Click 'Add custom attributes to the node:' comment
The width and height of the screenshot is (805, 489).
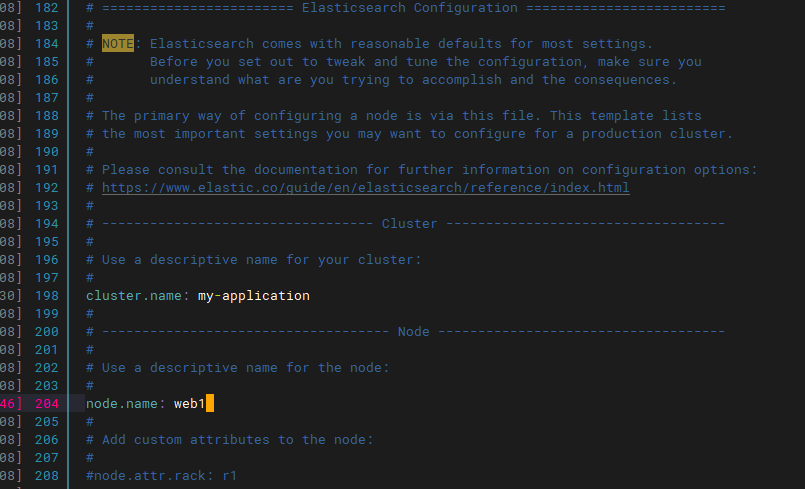(x=229, y=440)
